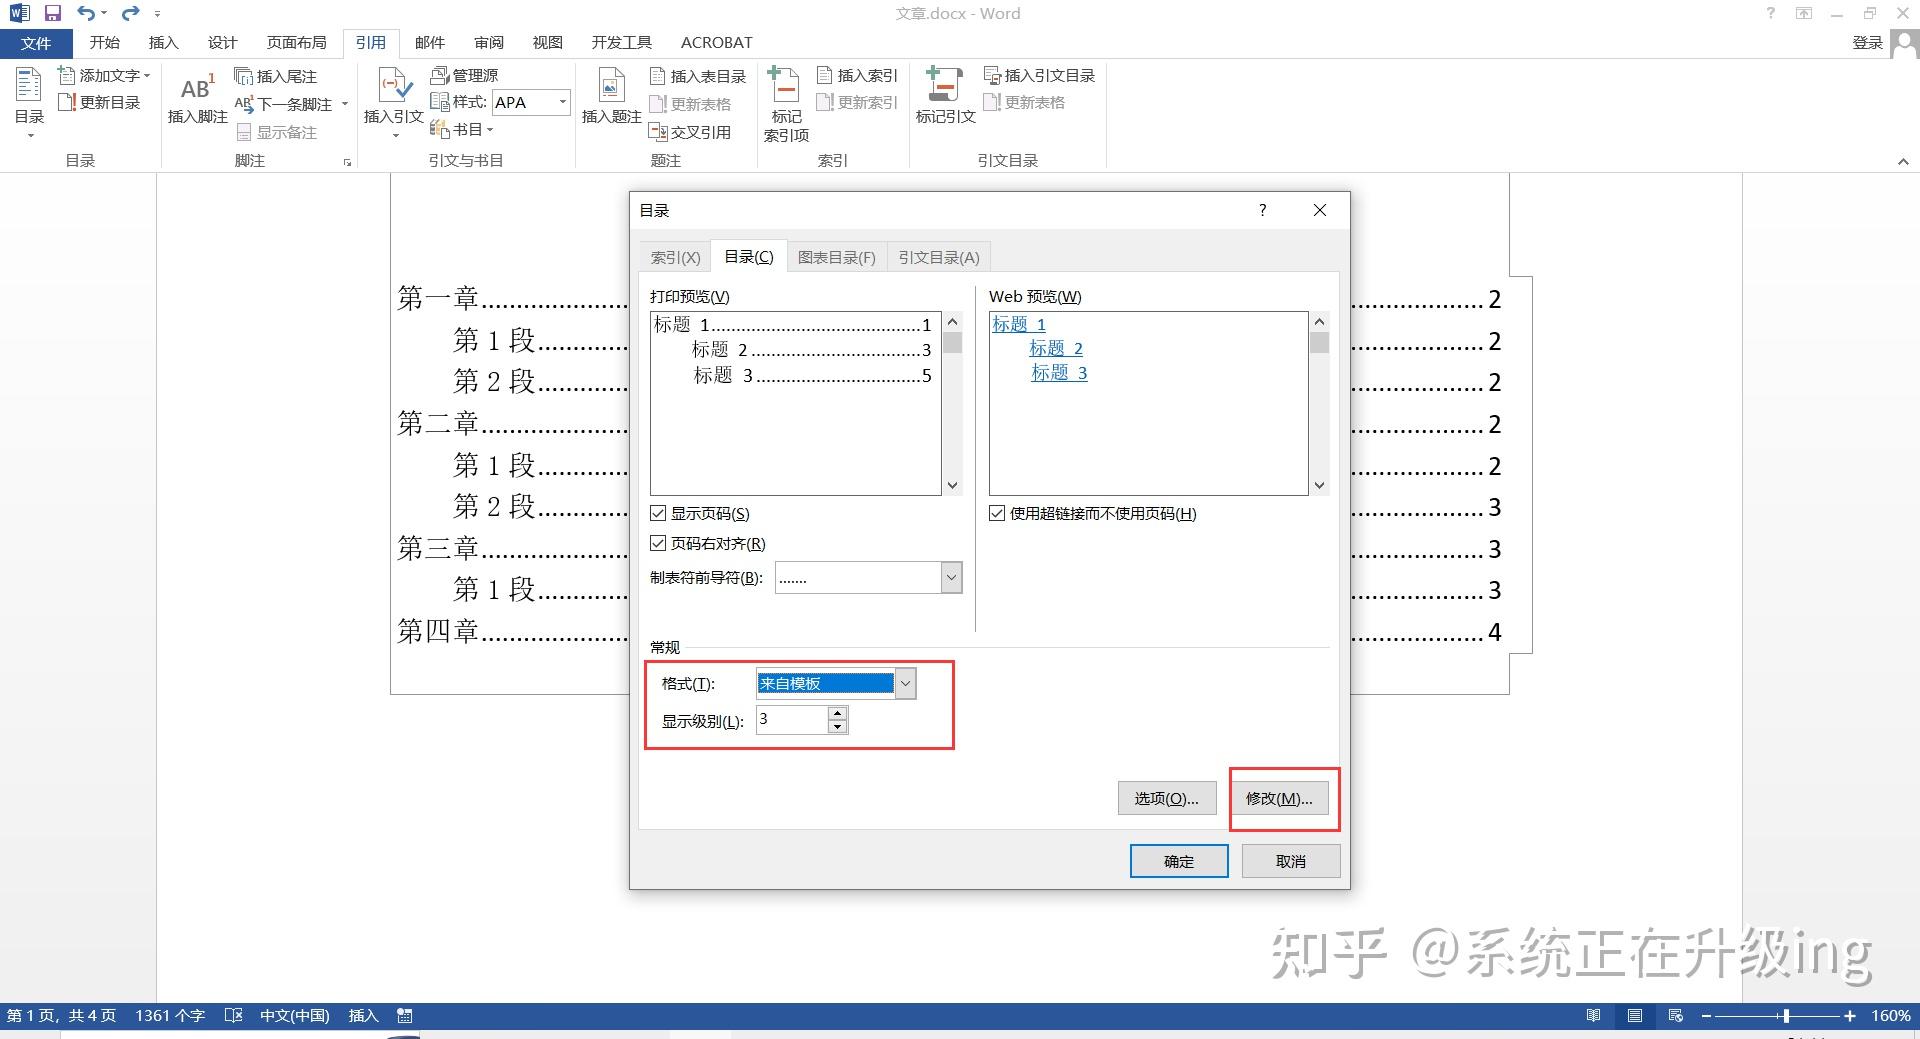Click zoom in plus button
Image resolution: width=1920 pixels, height=1039 pixels.
click(1850, 1016)
